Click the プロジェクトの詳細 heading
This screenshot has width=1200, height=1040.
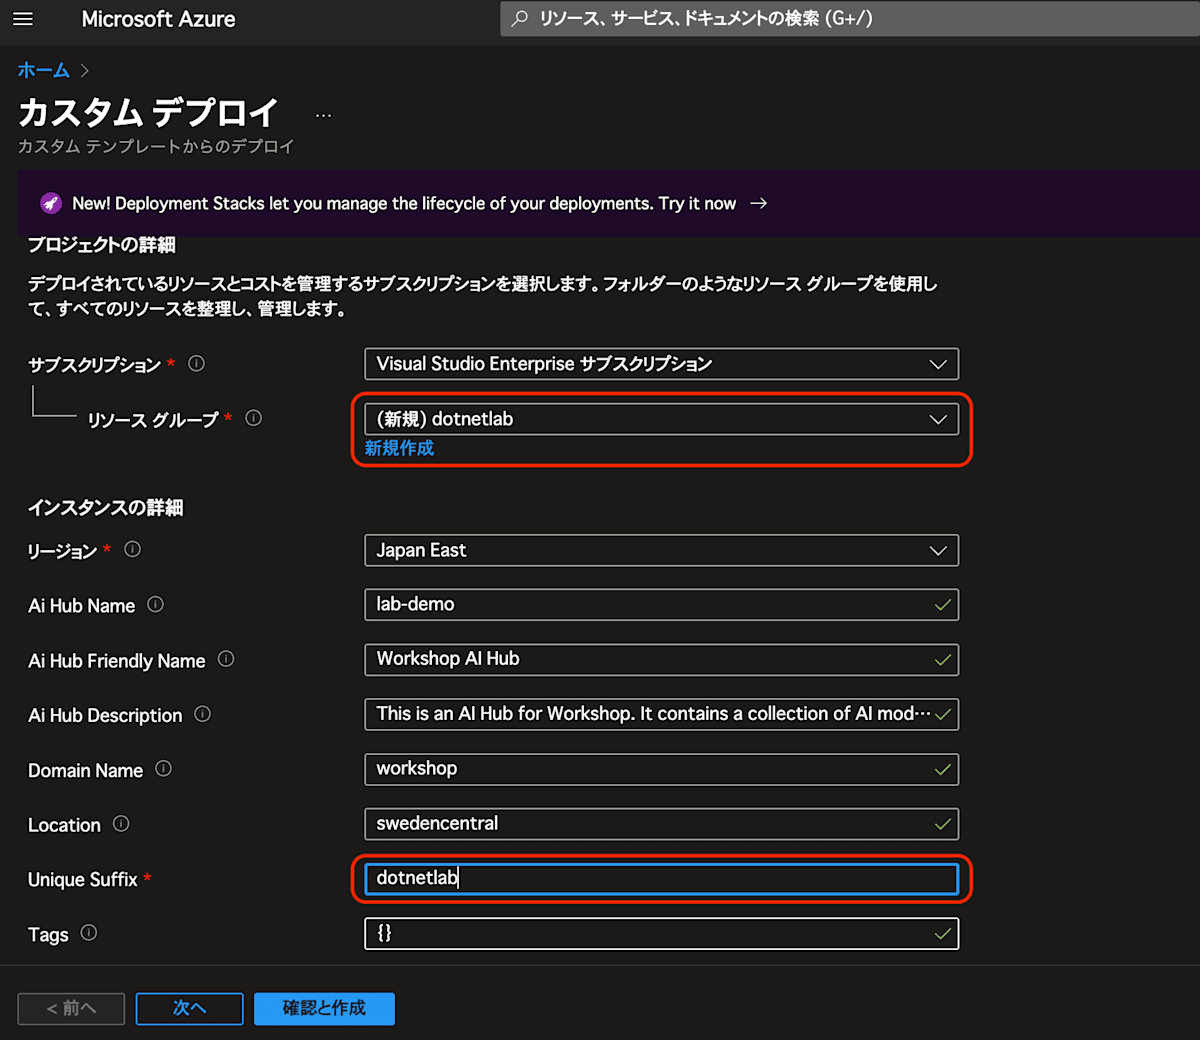pos(102,245)
